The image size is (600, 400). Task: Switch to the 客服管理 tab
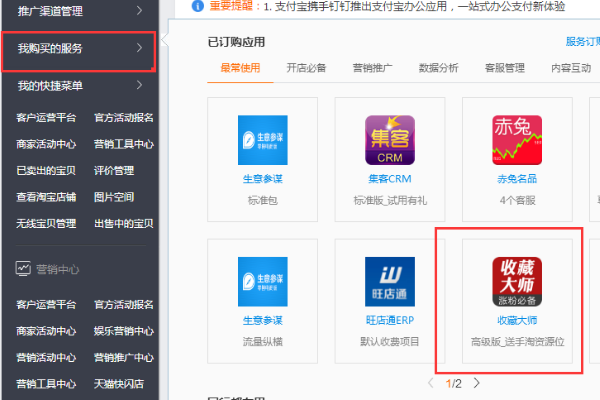tap(505, 68)
